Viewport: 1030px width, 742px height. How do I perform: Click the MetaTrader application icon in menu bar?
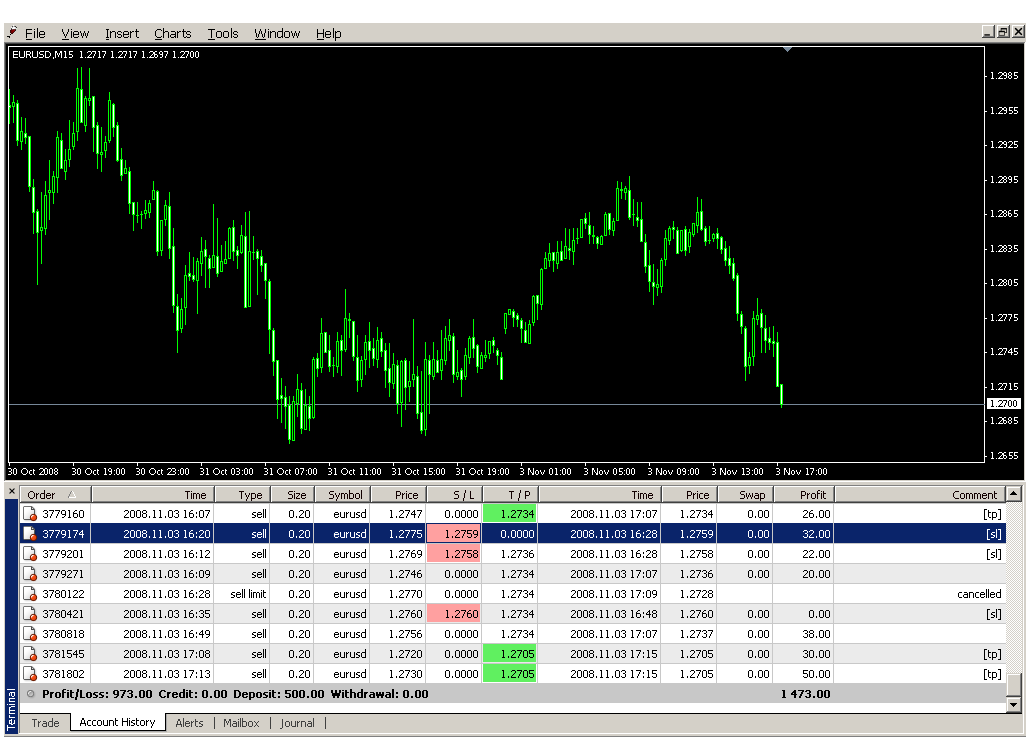(12, 33)
